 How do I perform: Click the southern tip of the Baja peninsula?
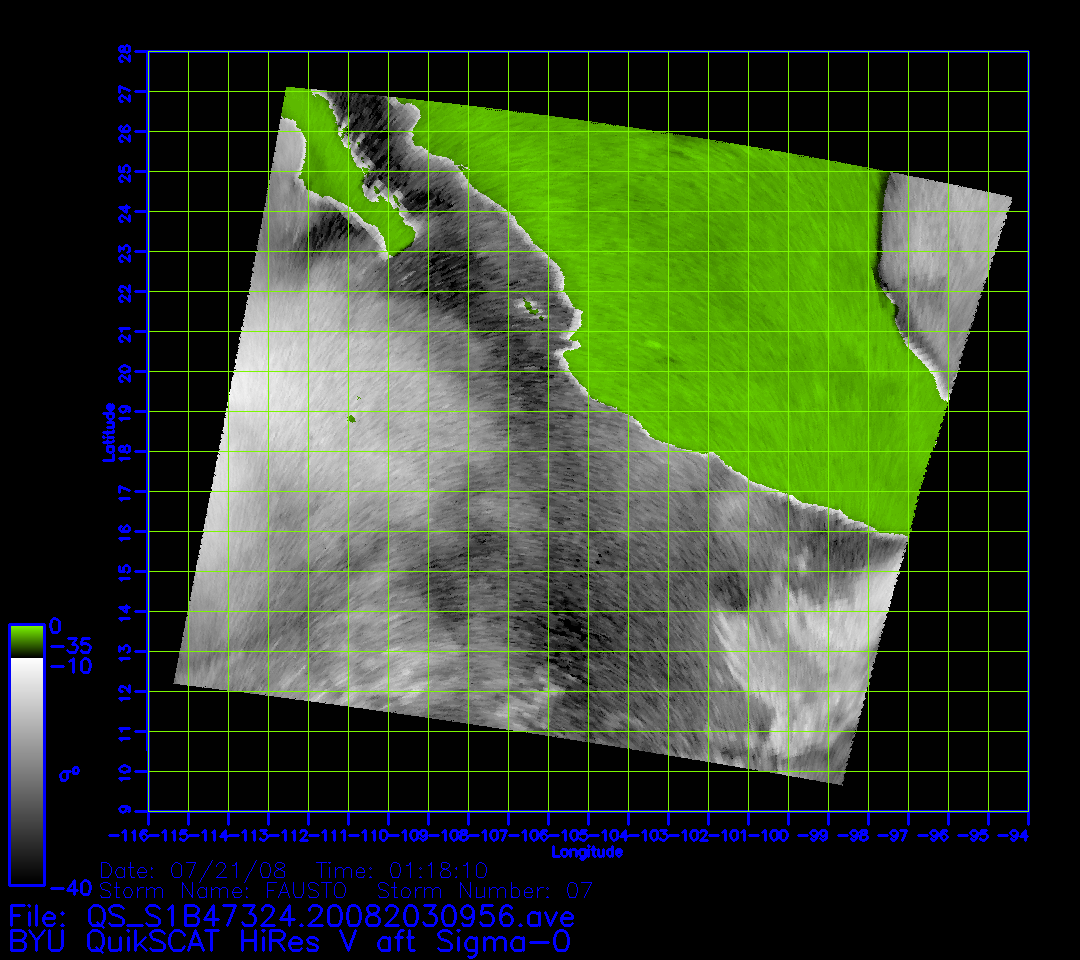[x=391, y=256]
